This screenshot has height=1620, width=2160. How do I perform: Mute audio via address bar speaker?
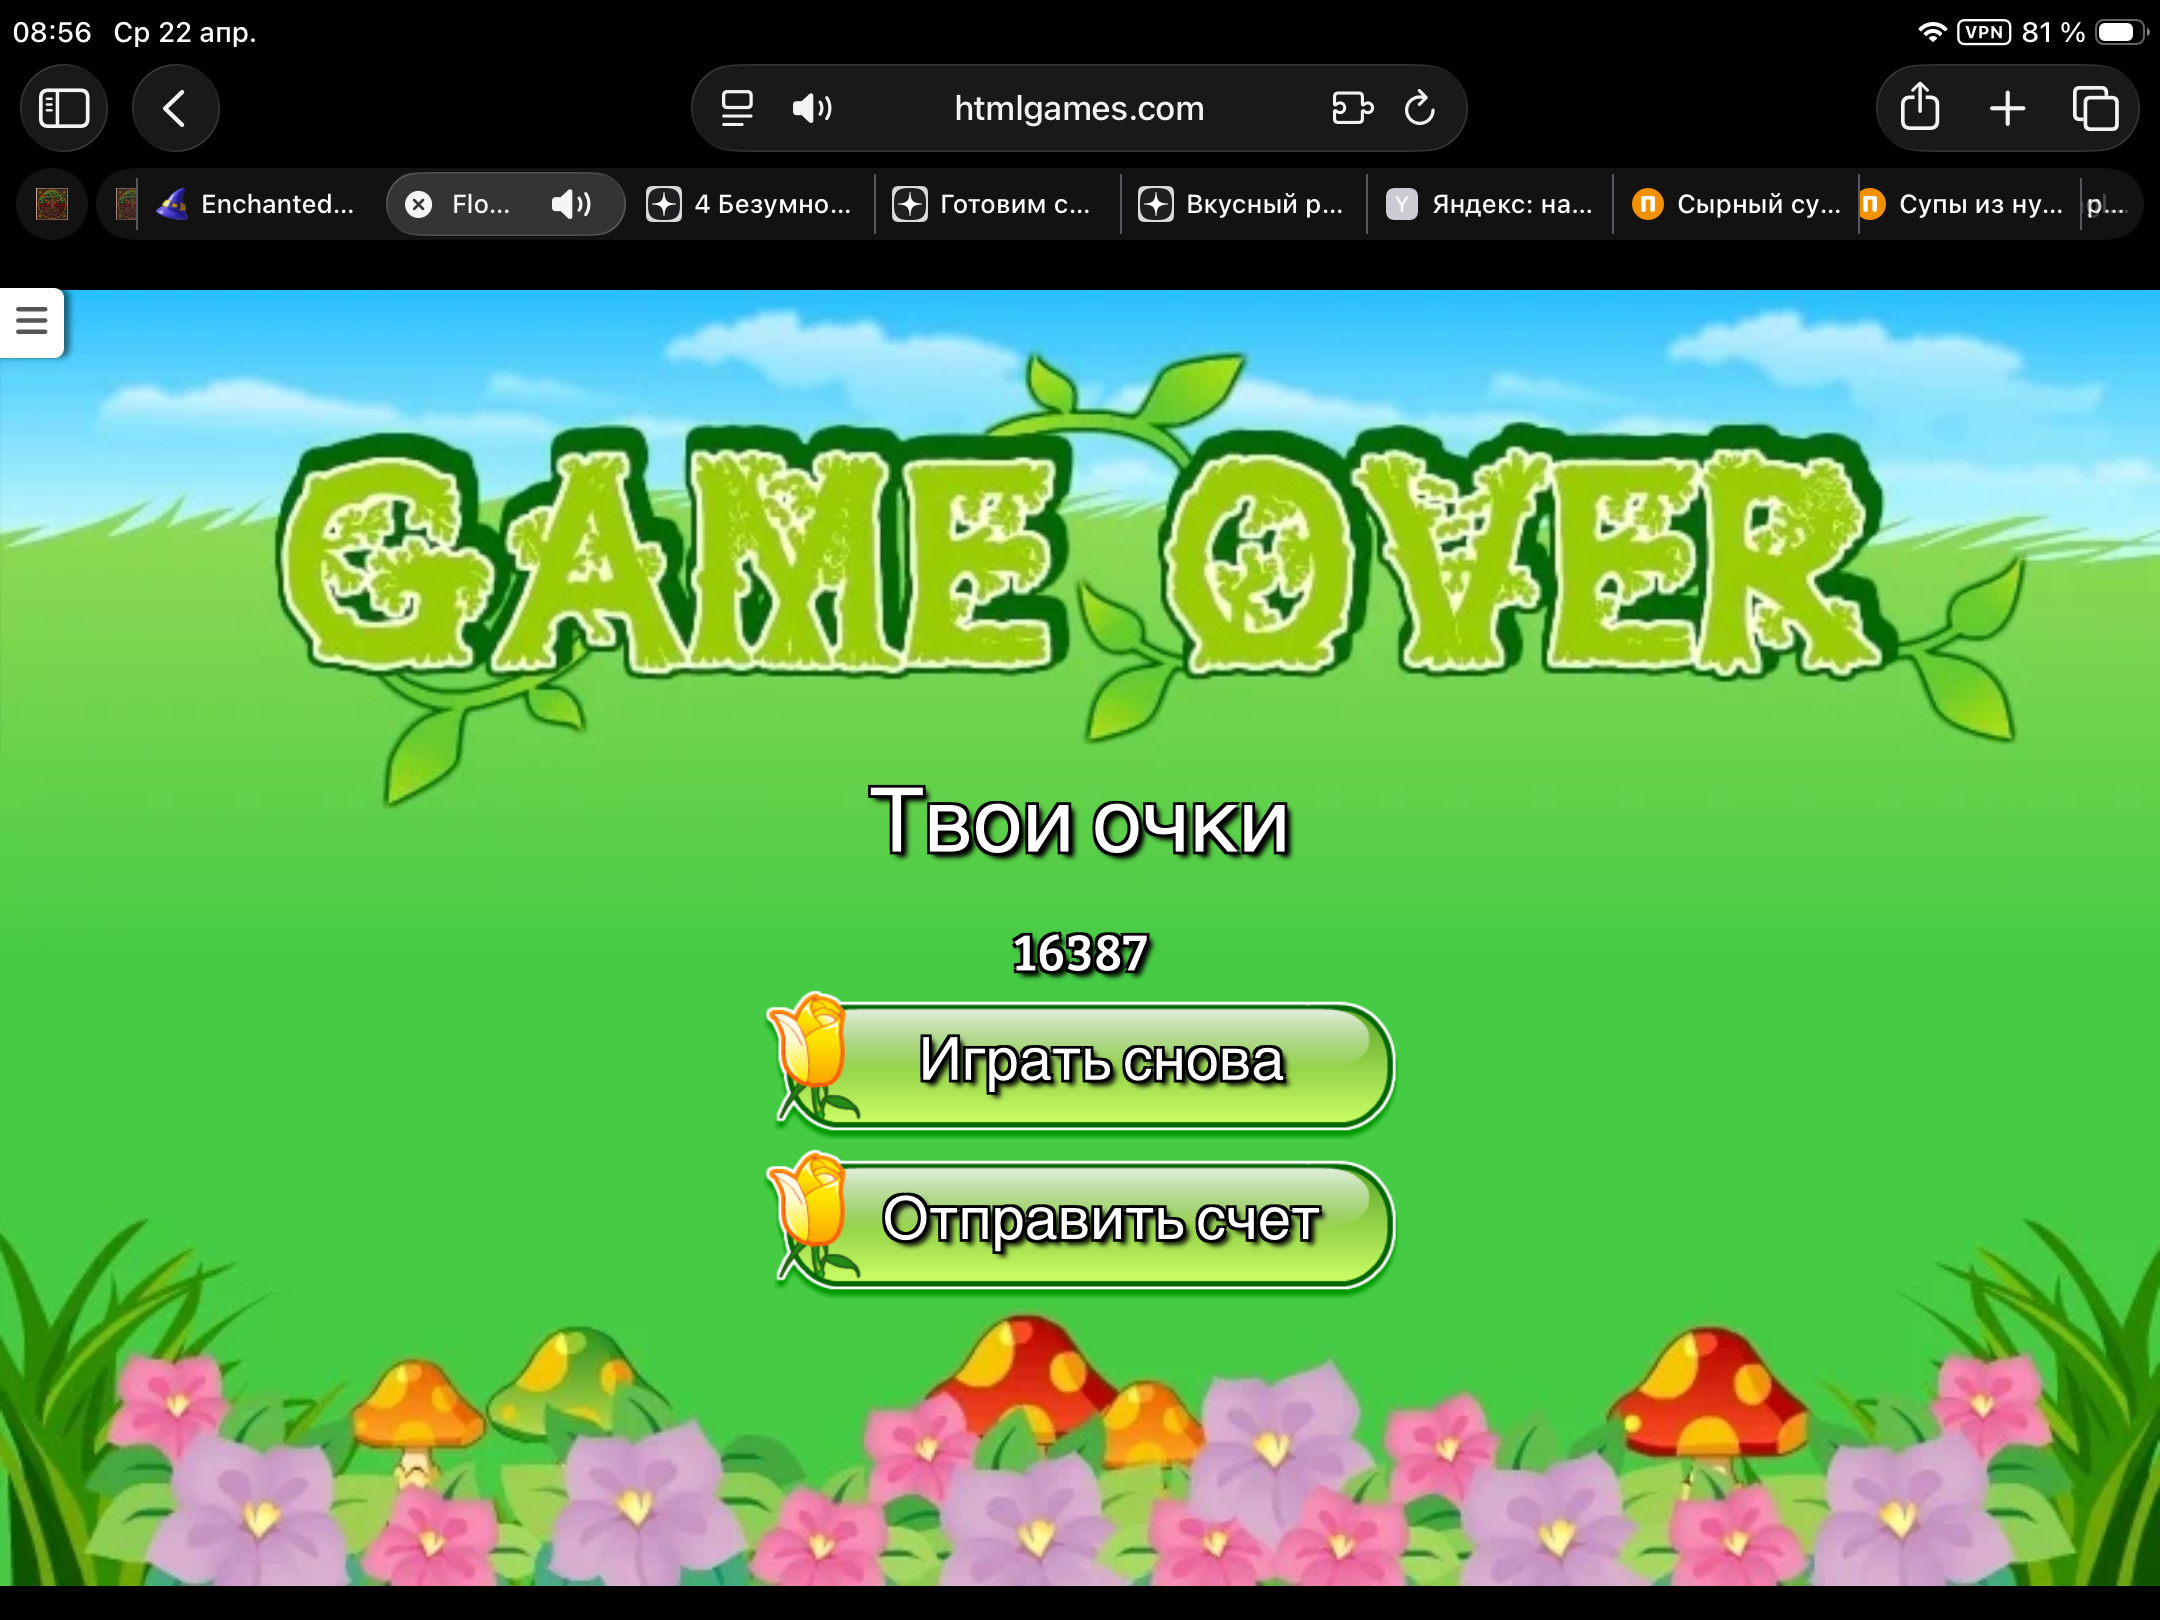point(811,108)
